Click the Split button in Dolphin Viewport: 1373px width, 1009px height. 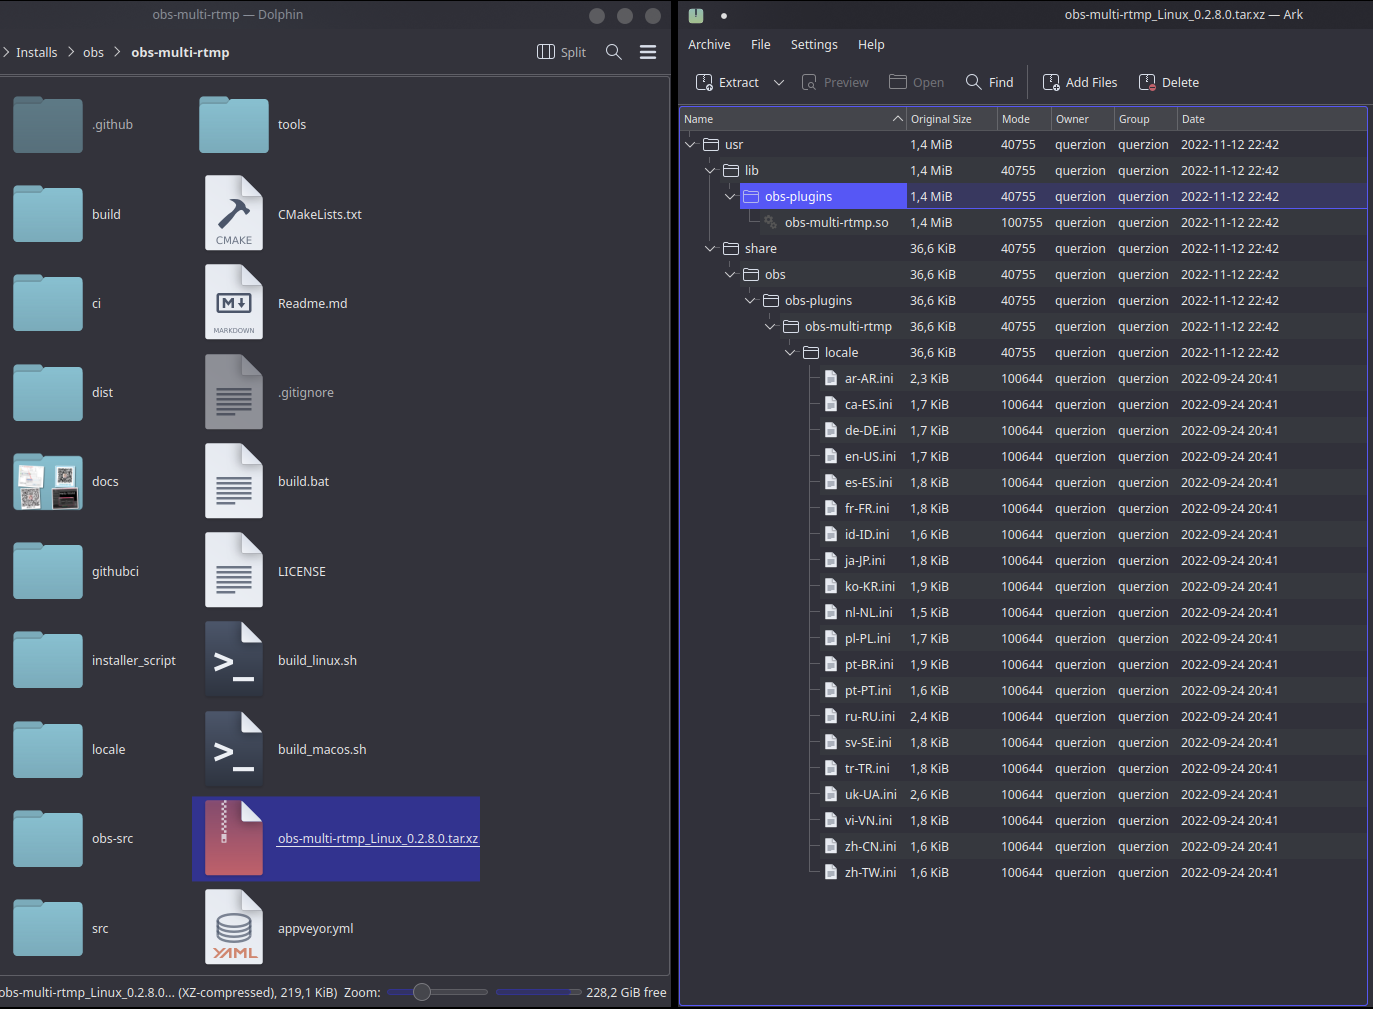[x=560, y=52]
